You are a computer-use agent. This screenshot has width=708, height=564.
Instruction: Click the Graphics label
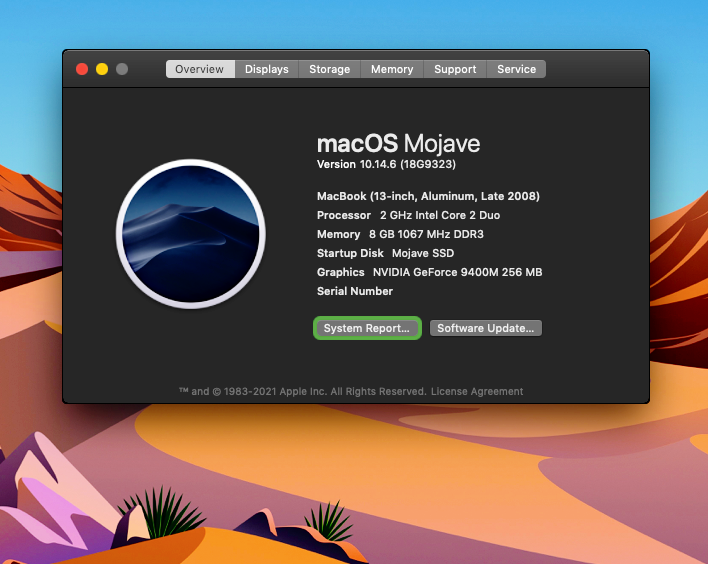340,272
